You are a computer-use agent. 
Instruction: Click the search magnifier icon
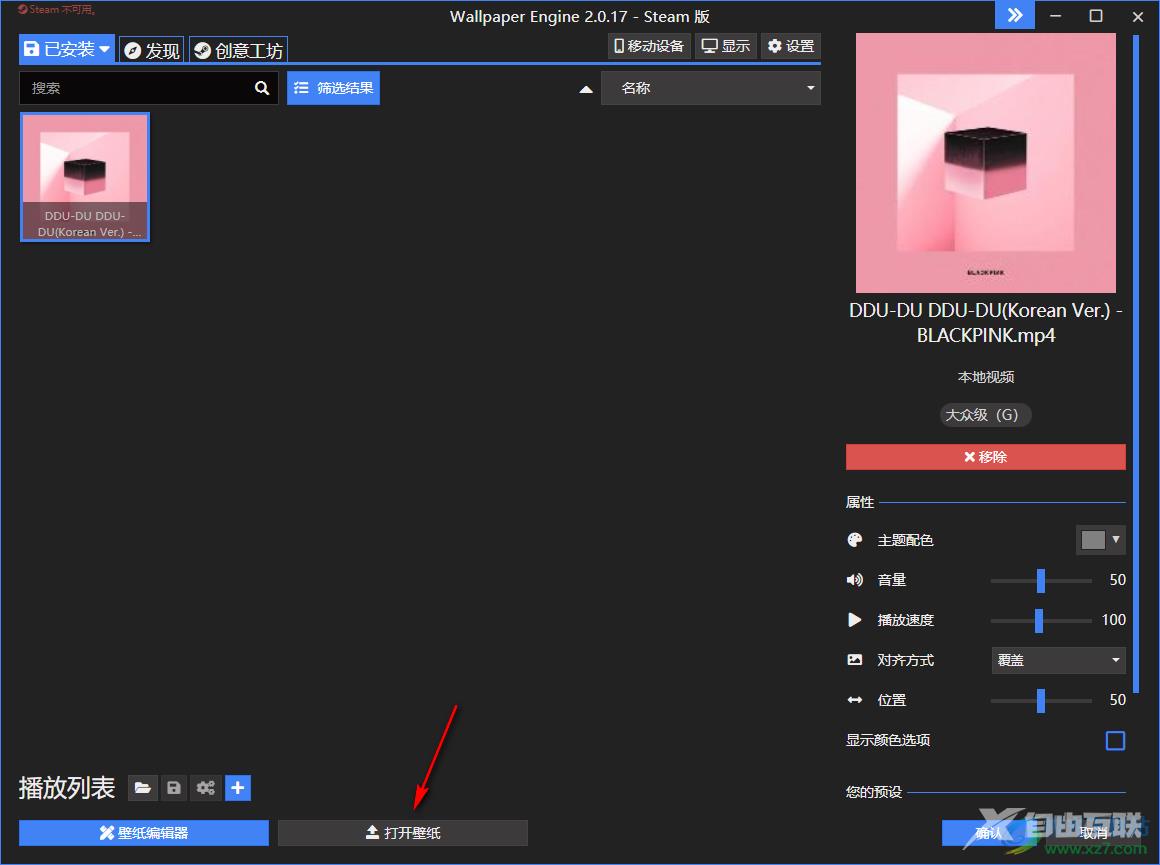coord(262,88)
